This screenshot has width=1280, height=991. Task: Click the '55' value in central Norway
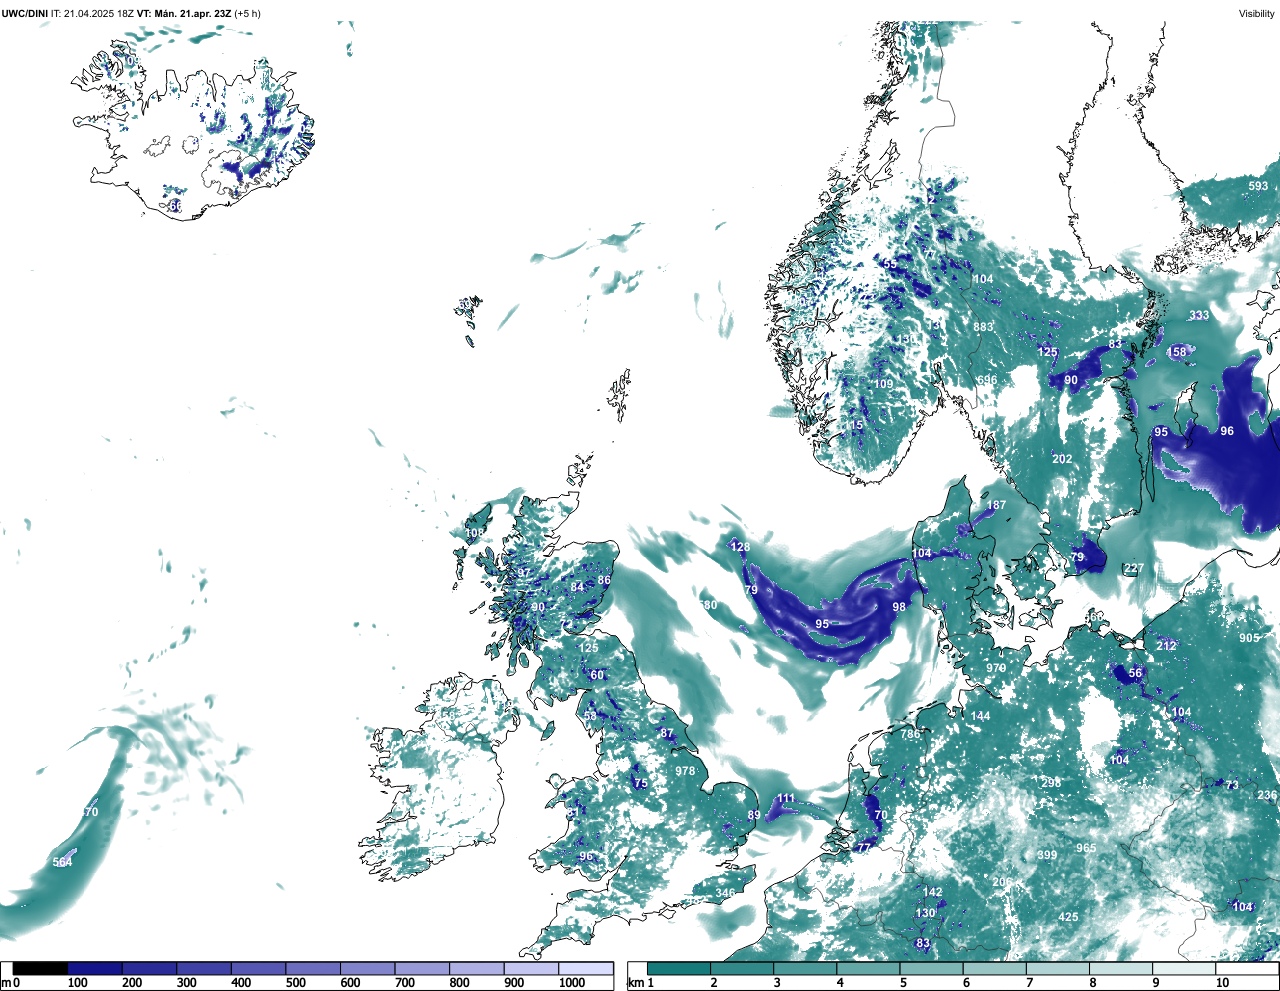pos(889,264)
